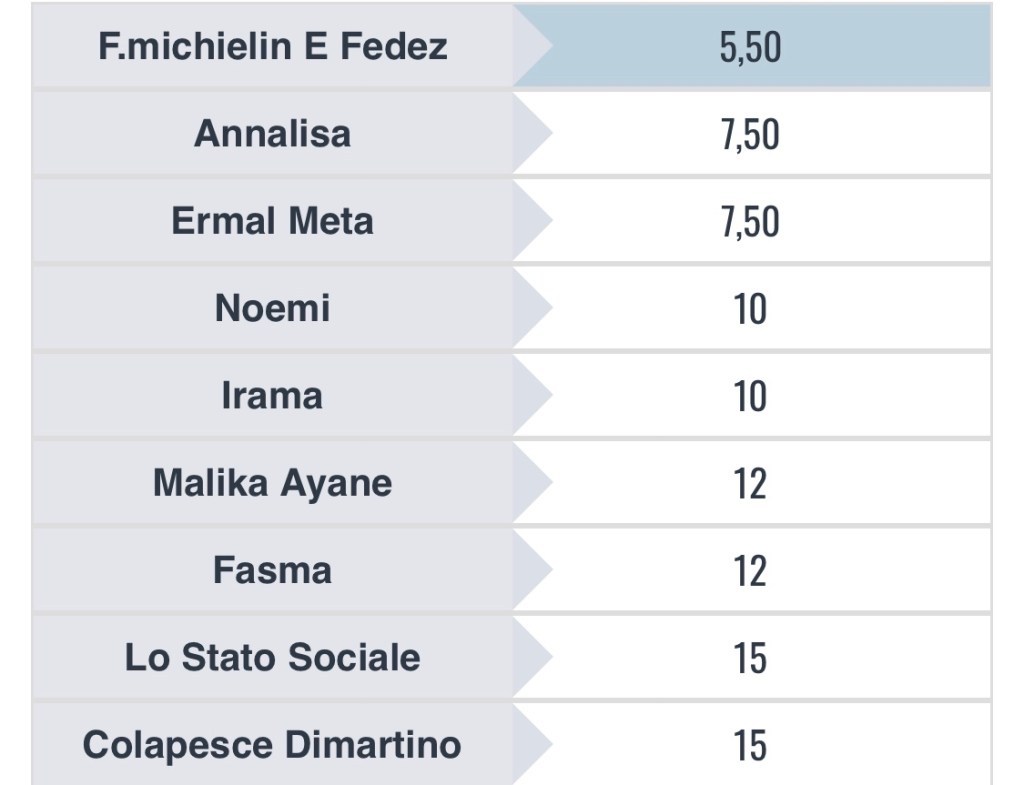Viewport: 1024px width, 785px height.
Task: Pick the 15 odds for Colapesce Dimartino
Action: coord(750,745)
